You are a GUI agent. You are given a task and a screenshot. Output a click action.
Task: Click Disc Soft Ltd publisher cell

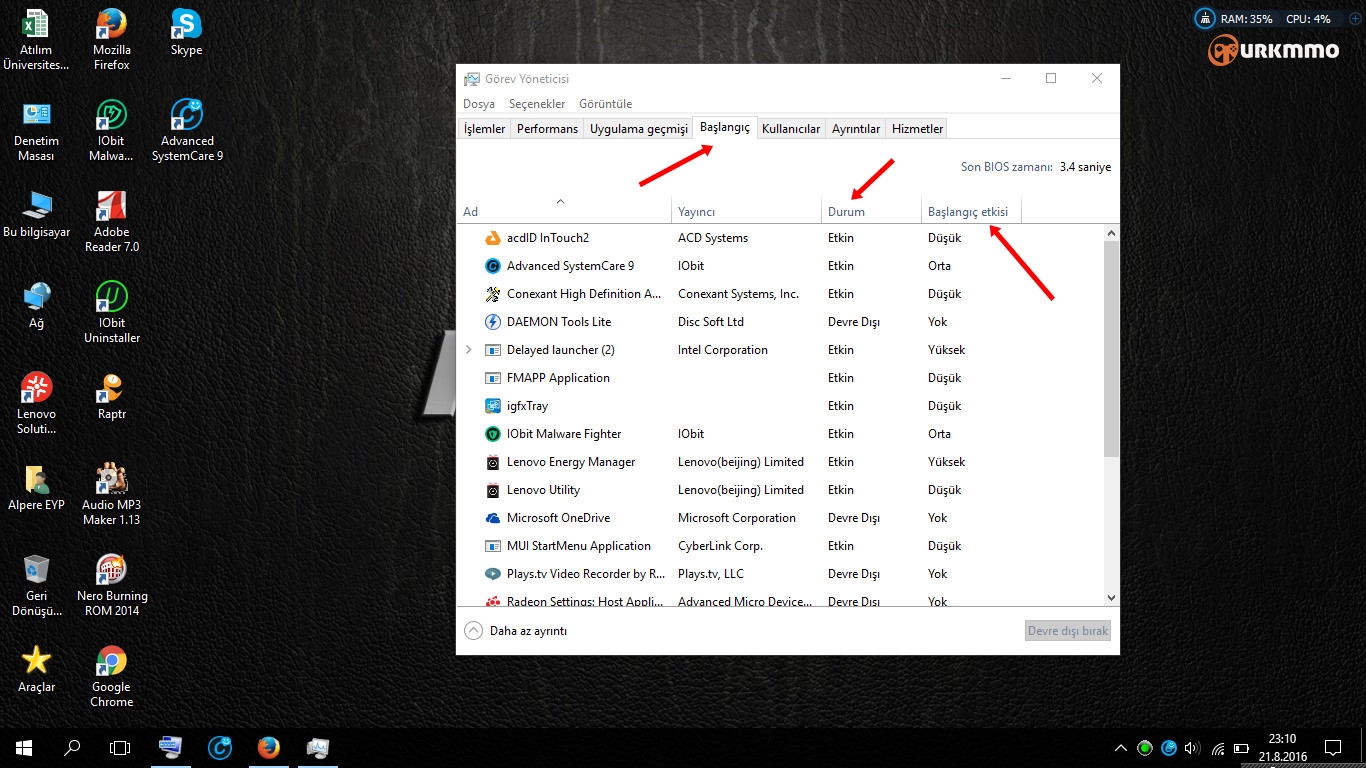(x=711, y=322)
